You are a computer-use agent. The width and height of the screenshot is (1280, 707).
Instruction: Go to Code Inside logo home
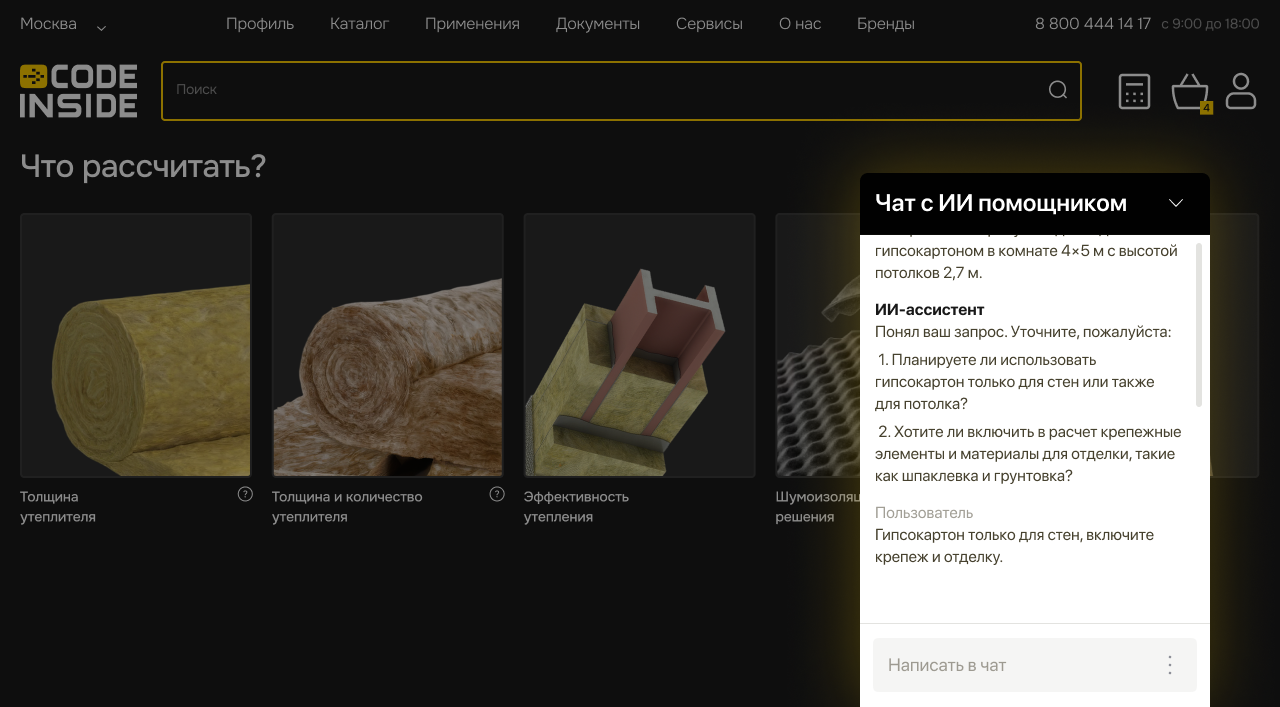(78, 91)
